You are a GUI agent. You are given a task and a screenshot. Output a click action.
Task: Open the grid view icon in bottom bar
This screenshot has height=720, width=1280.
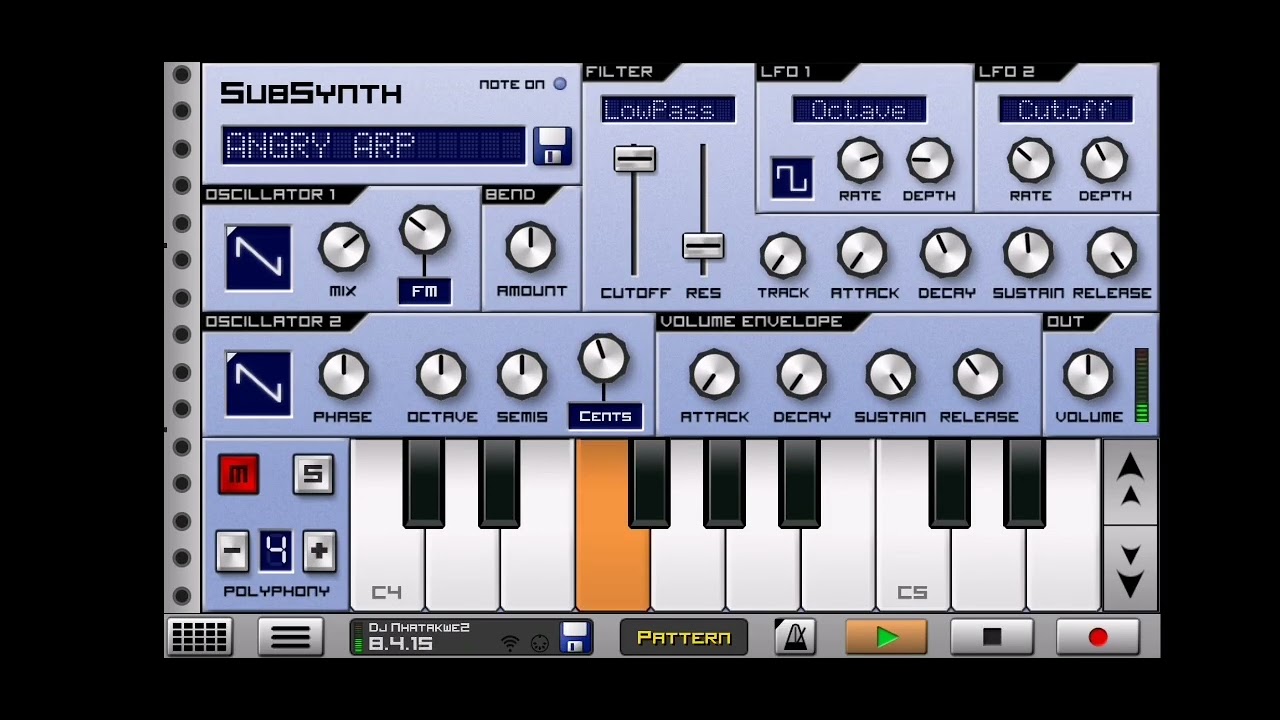point(200,637)
